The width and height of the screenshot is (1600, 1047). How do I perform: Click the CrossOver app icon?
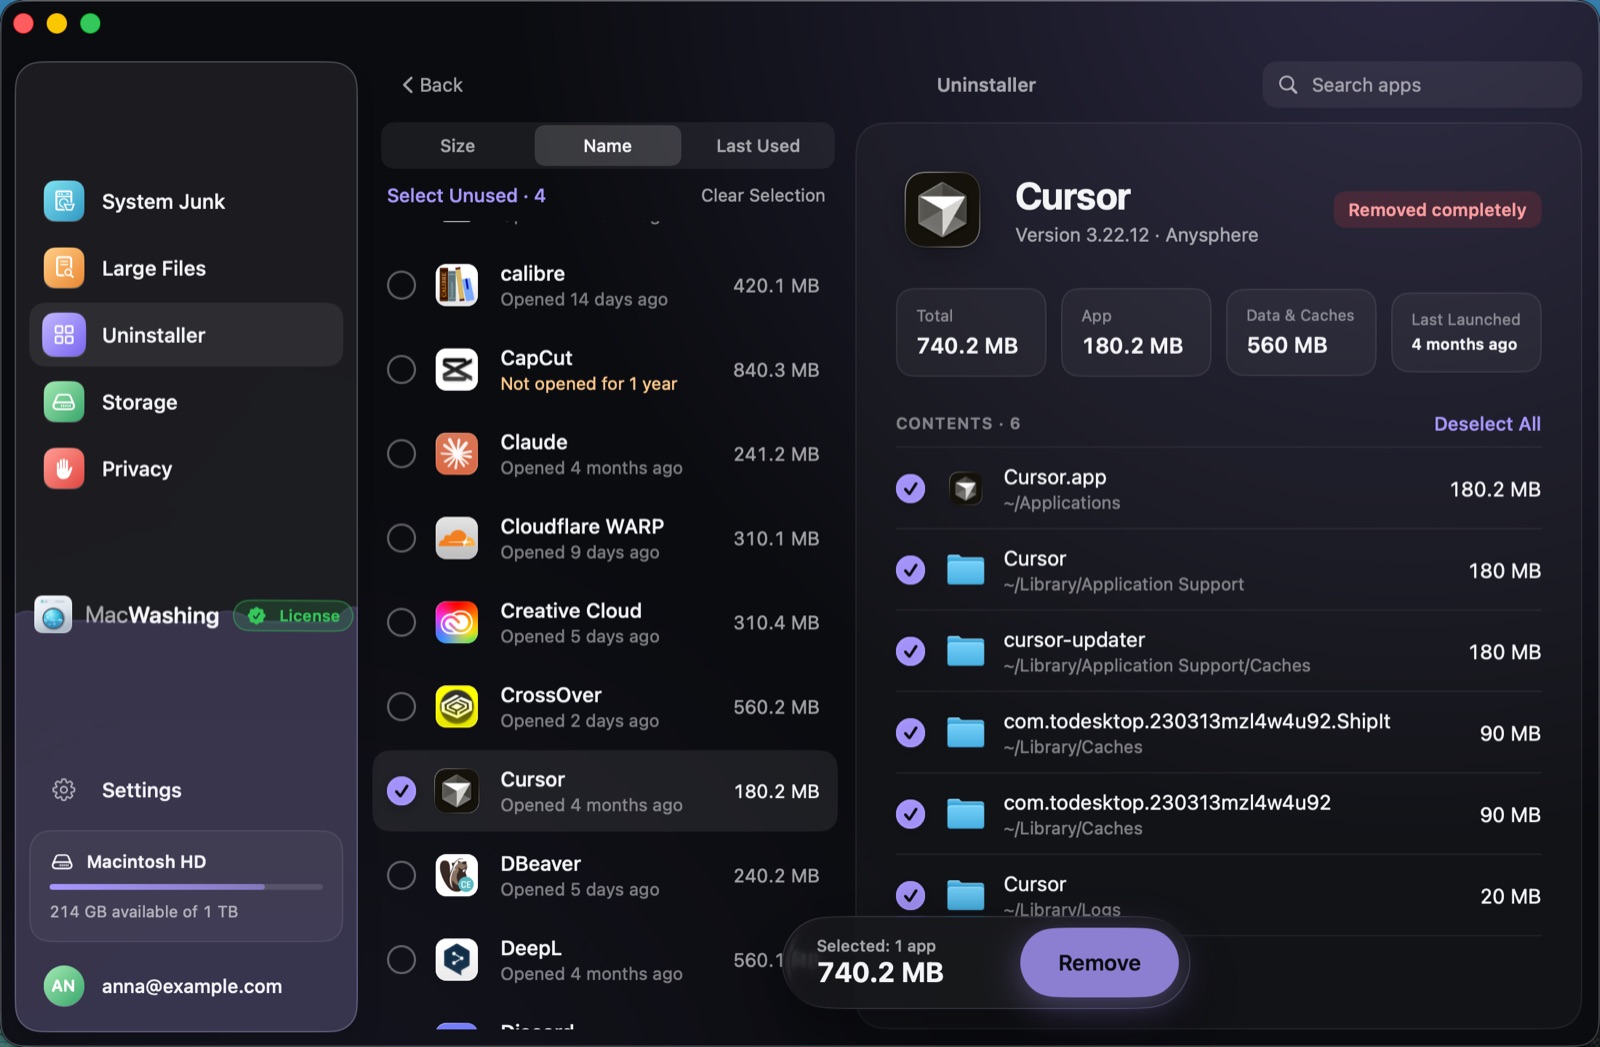(x=457, y=707)
